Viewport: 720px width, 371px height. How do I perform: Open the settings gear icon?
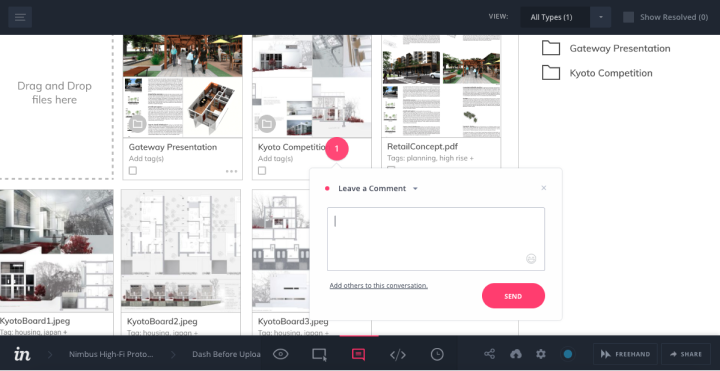(541, 354)
